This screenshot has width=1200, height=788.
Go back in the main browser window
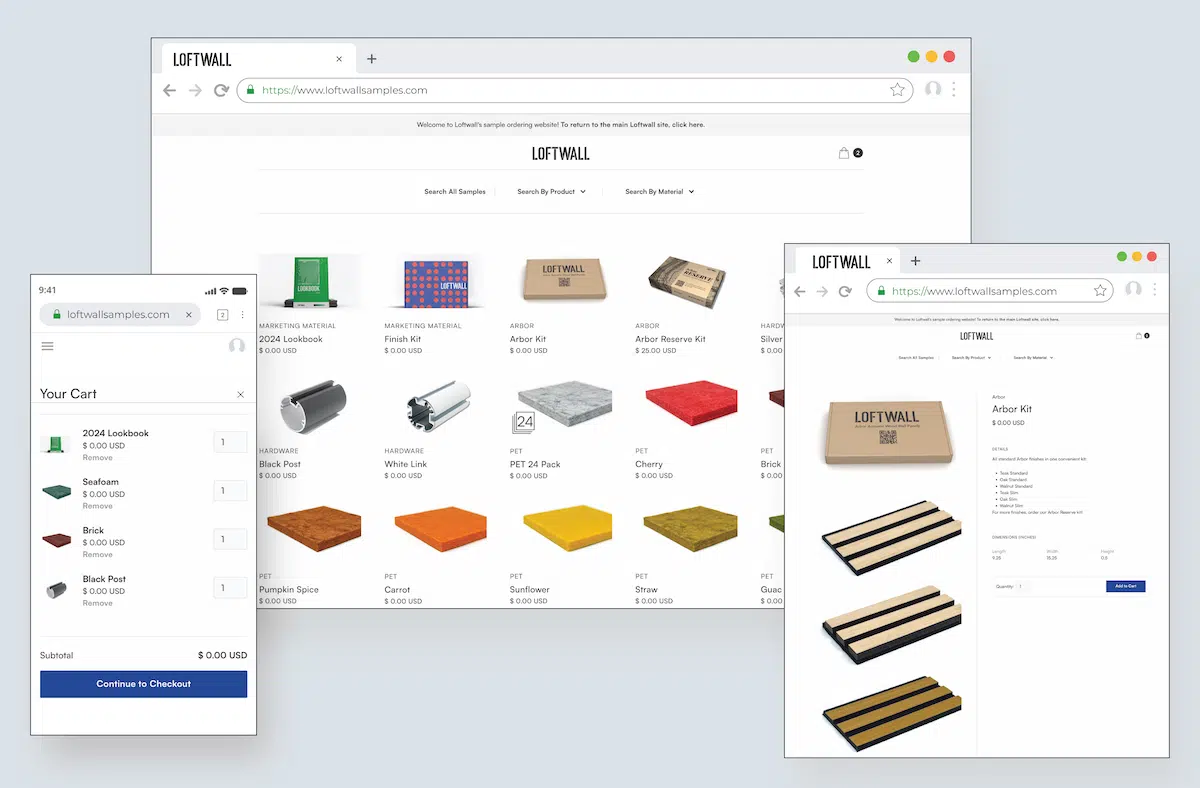point(169,90)
